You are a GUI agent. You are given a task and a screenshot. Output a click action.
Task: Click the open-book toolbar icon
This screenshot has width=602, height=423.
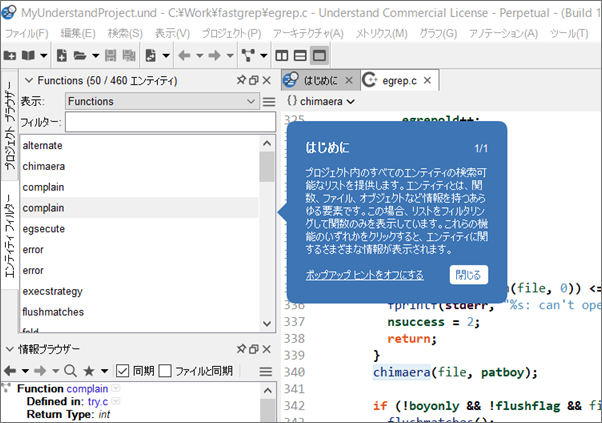28,56
